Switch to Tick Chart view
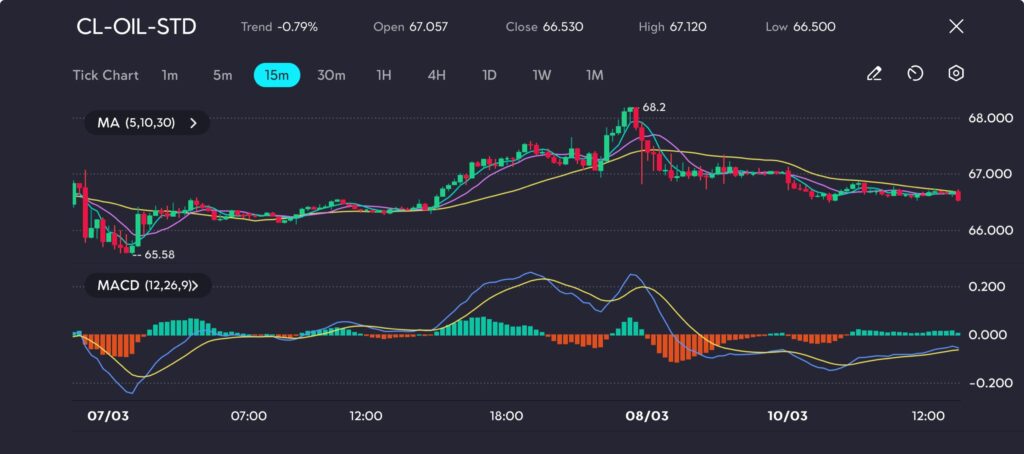1024x454 pixels. 105,75
